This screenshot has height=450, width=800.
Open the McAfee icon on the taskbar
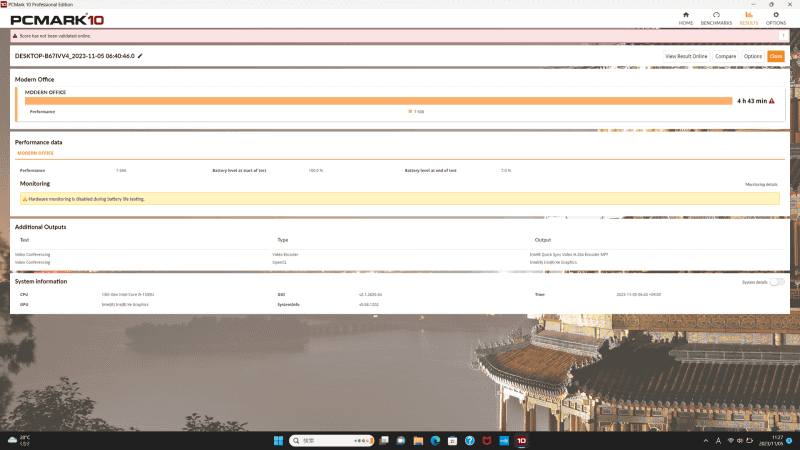pyautogui.click(x=487, y=440)
